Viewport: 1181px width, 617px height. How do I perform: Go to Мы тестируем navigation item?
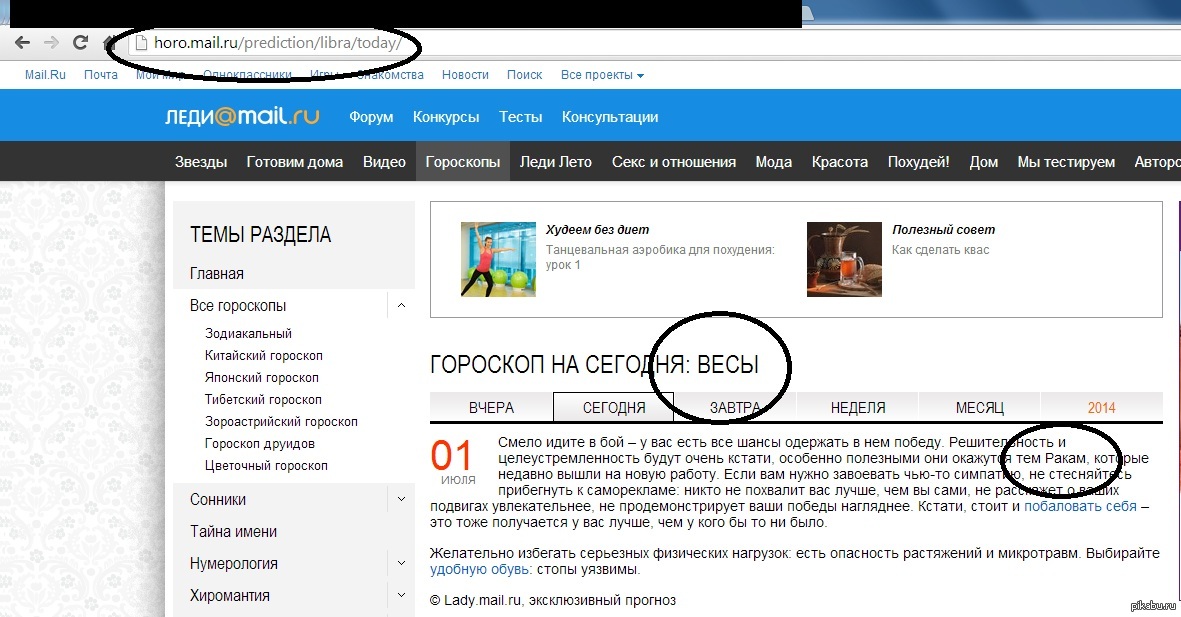(1066, 161)
